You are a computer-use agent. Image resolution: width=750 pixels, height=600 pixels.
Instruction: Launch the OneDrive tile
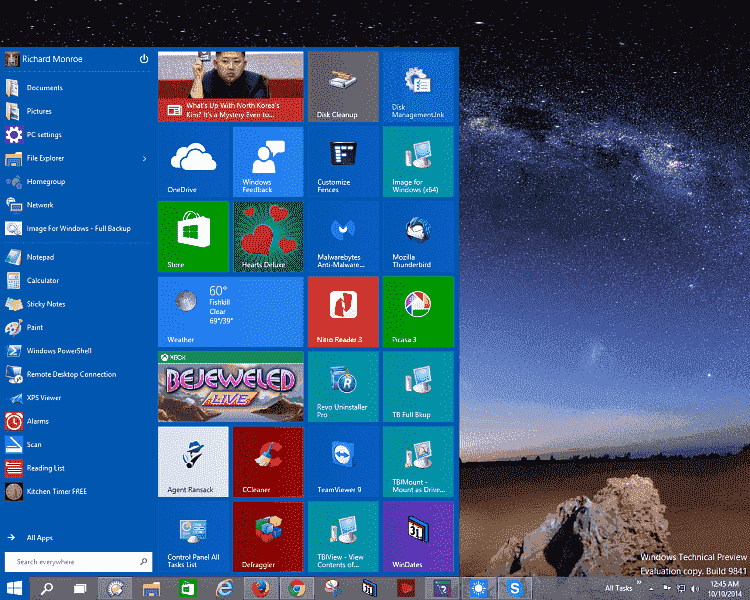click(x=193, y=162)
